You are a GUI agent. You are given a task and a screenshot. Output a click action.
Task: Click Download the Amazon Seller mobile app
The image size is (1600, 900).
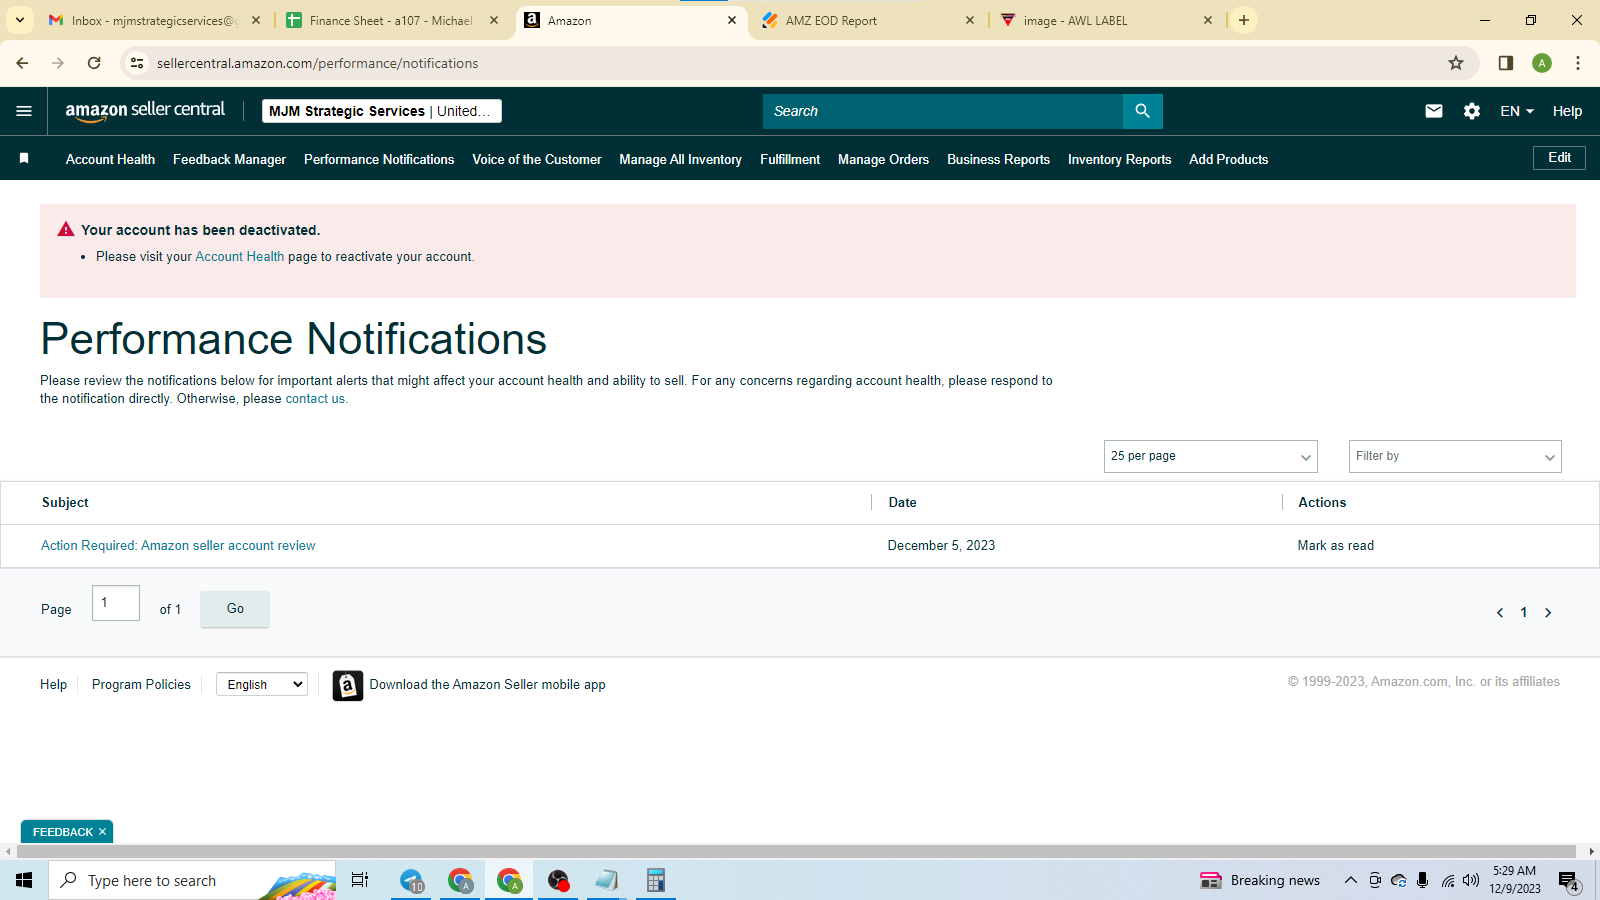pos(487,685)
